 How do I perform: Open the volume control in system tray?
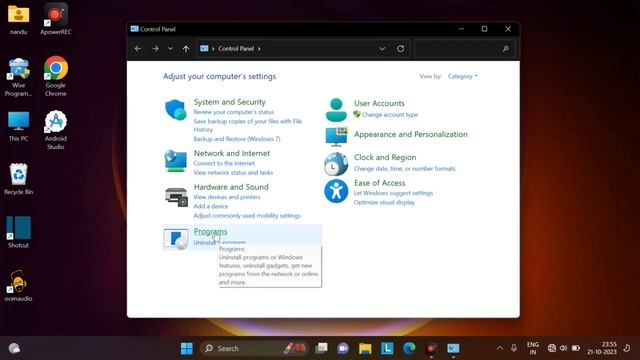pos(564,348)
